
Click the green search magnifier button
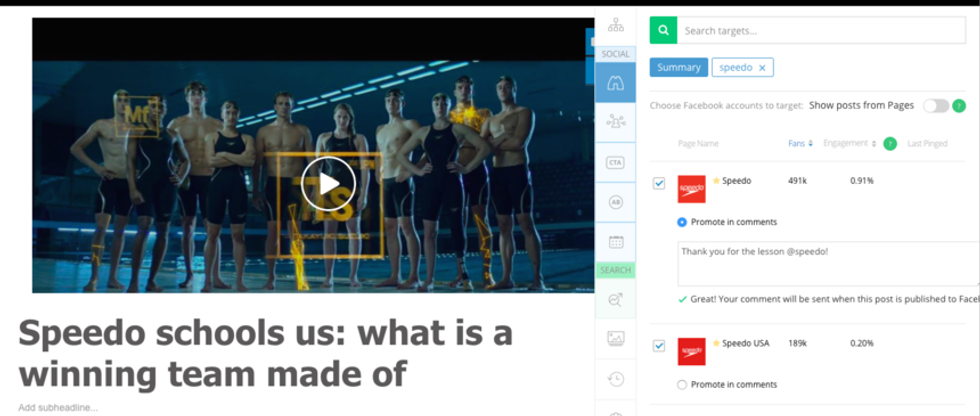[x=663, y=30]
